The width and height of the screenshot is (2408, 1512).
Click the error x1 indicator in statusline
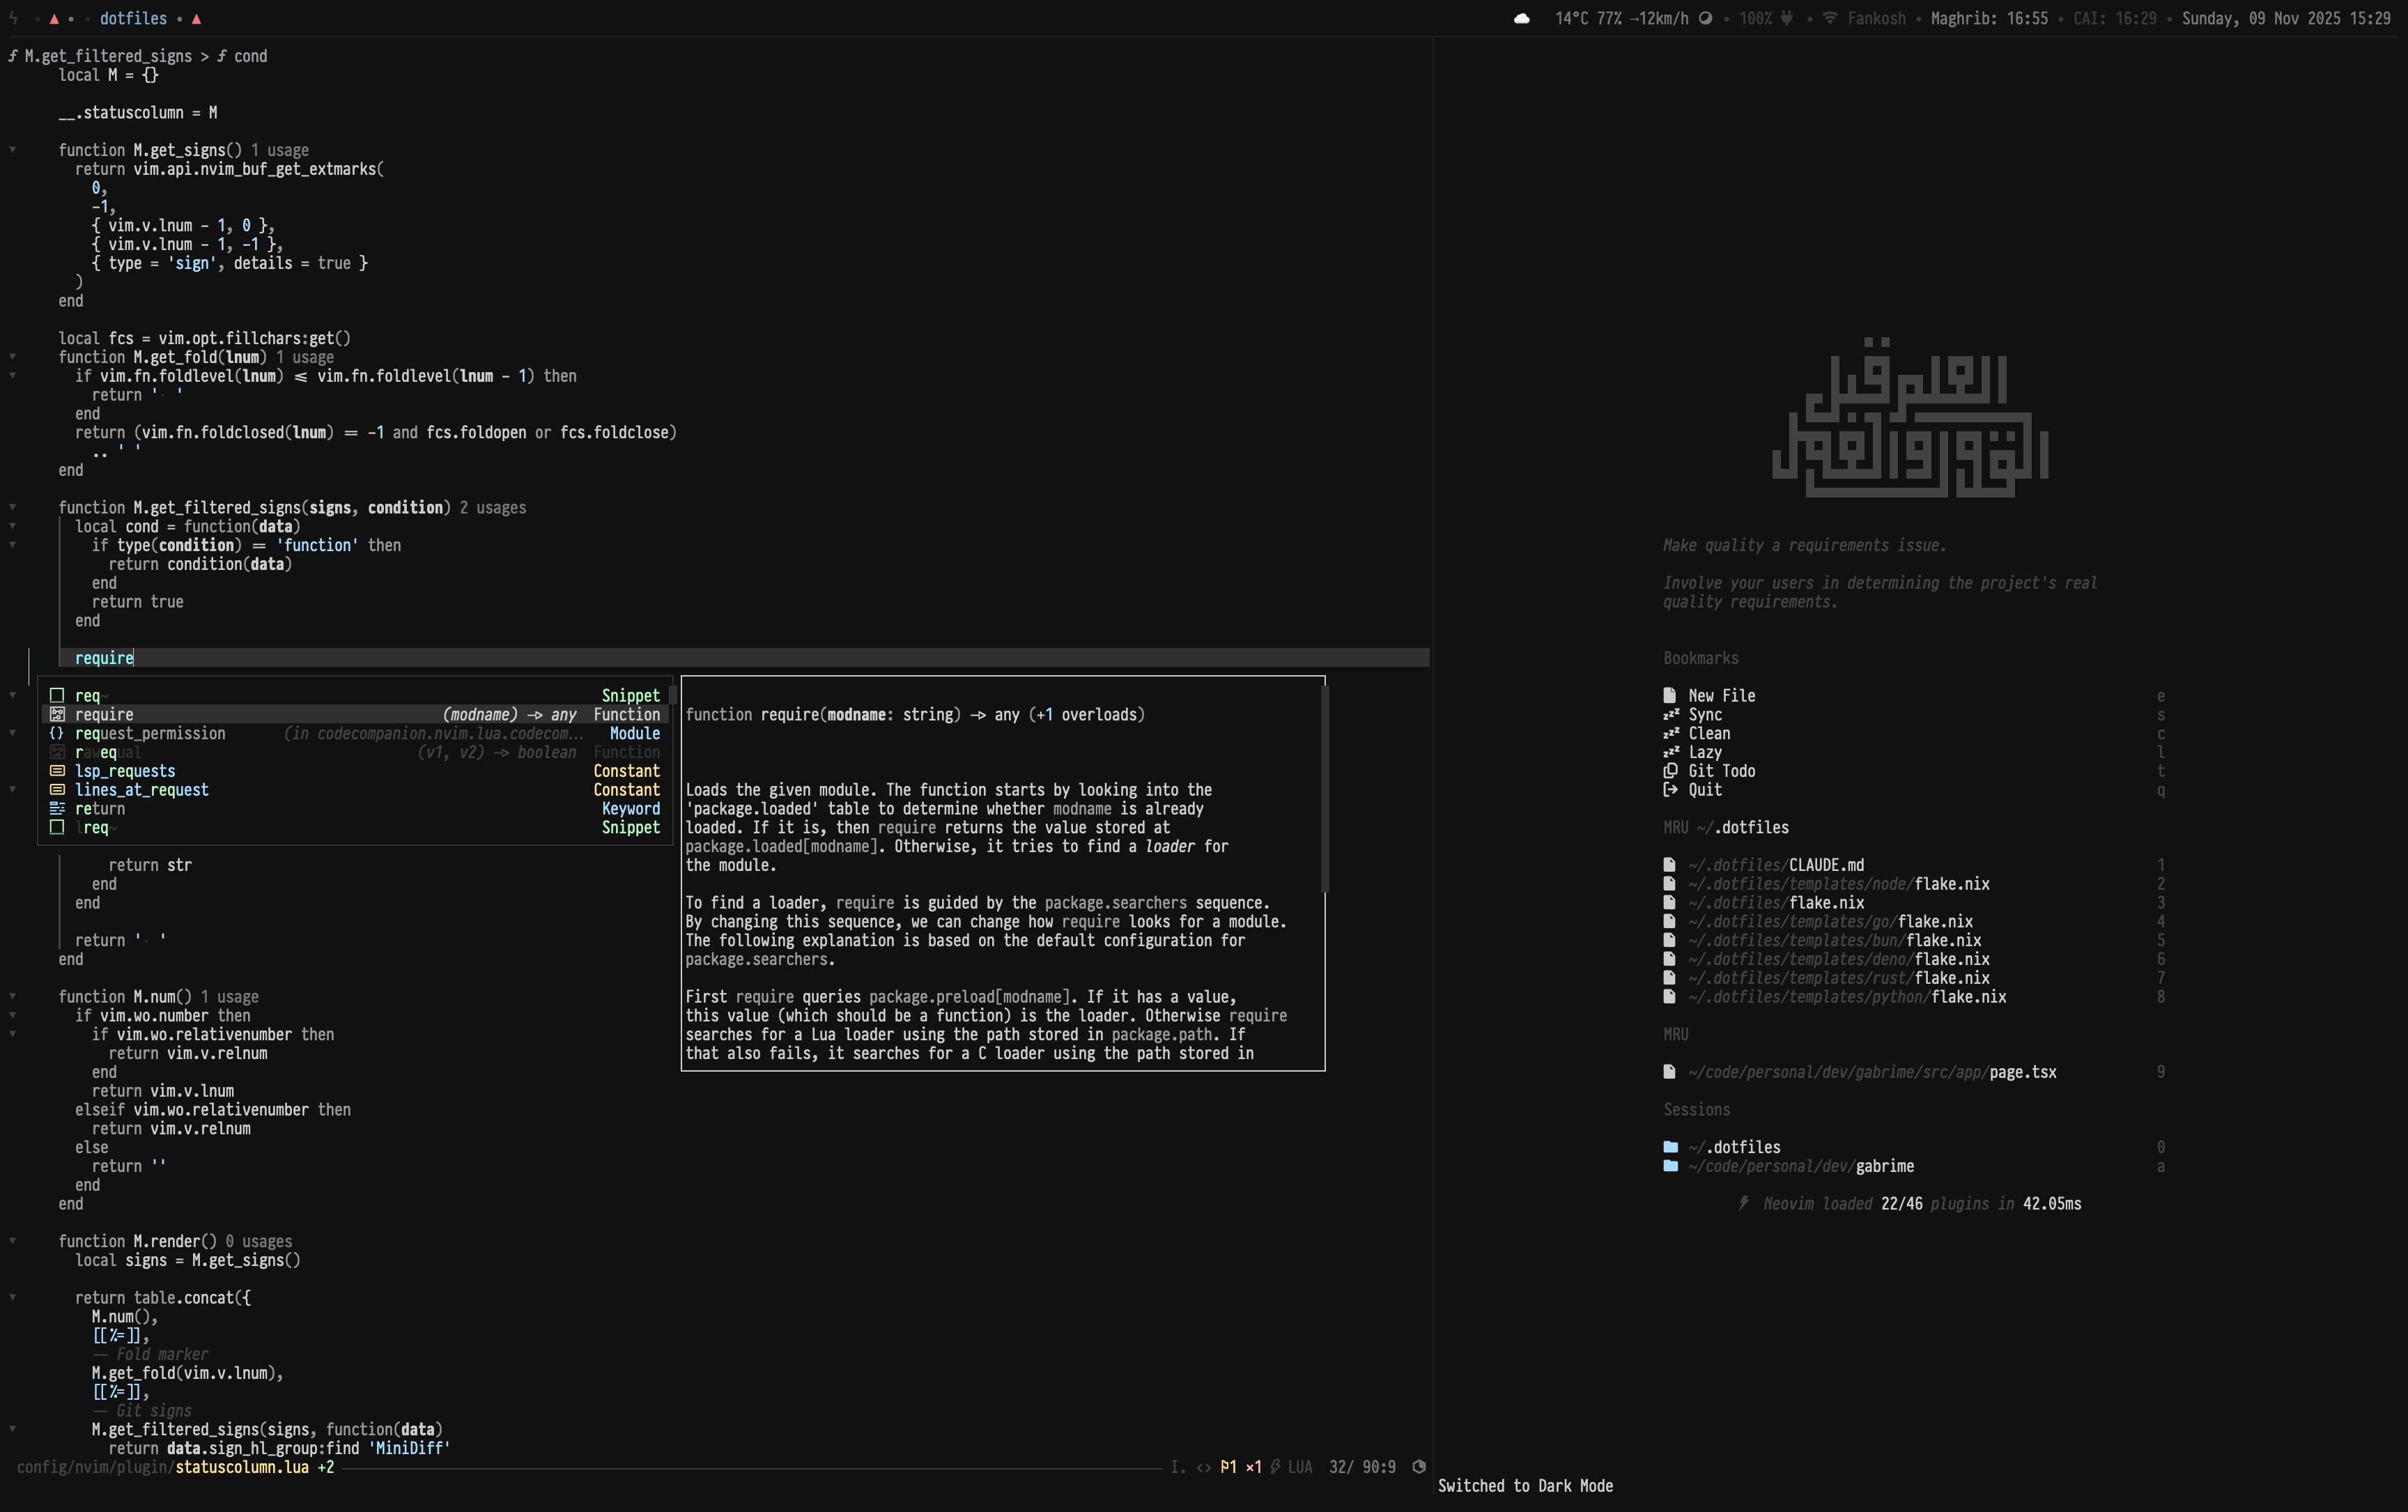tap(1253, 1467)
